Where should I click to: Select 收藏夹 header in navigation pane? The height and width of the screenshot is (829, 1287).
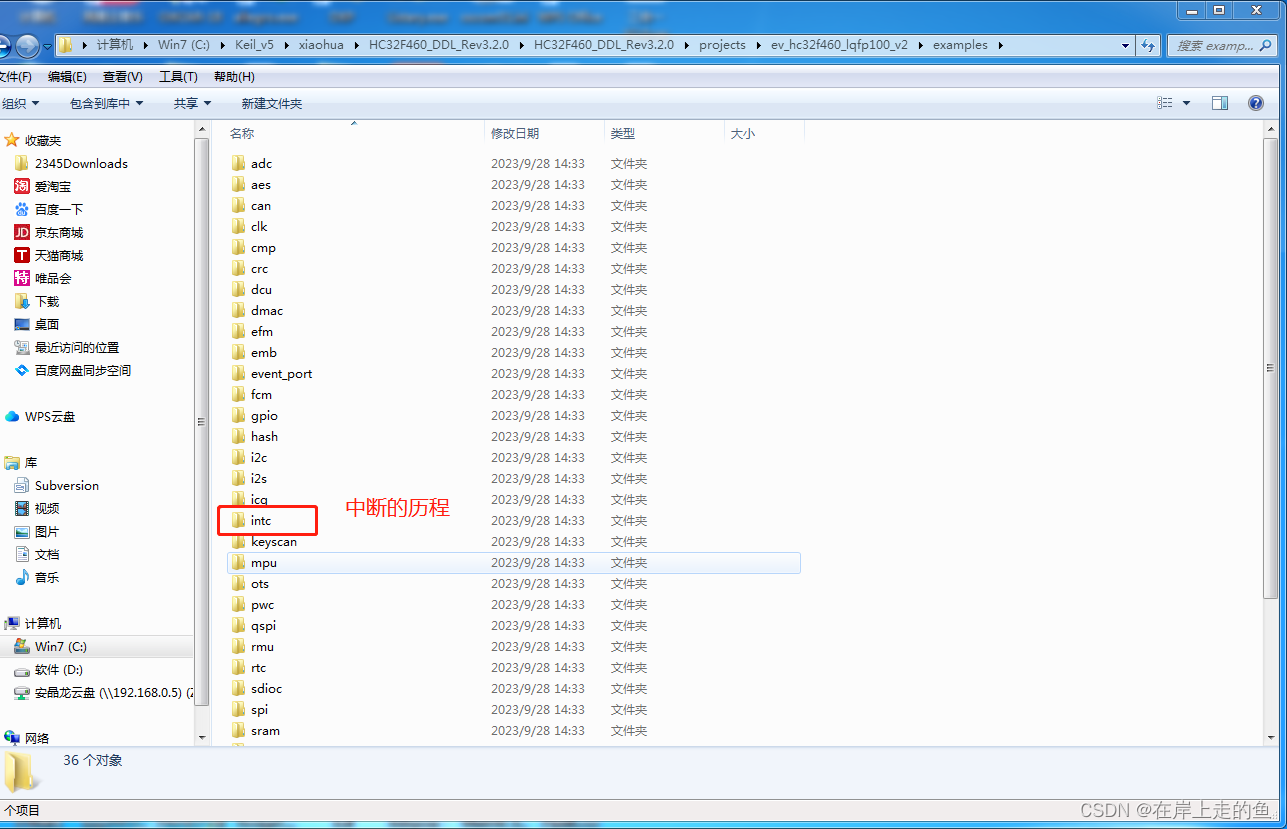click(43, 140)
